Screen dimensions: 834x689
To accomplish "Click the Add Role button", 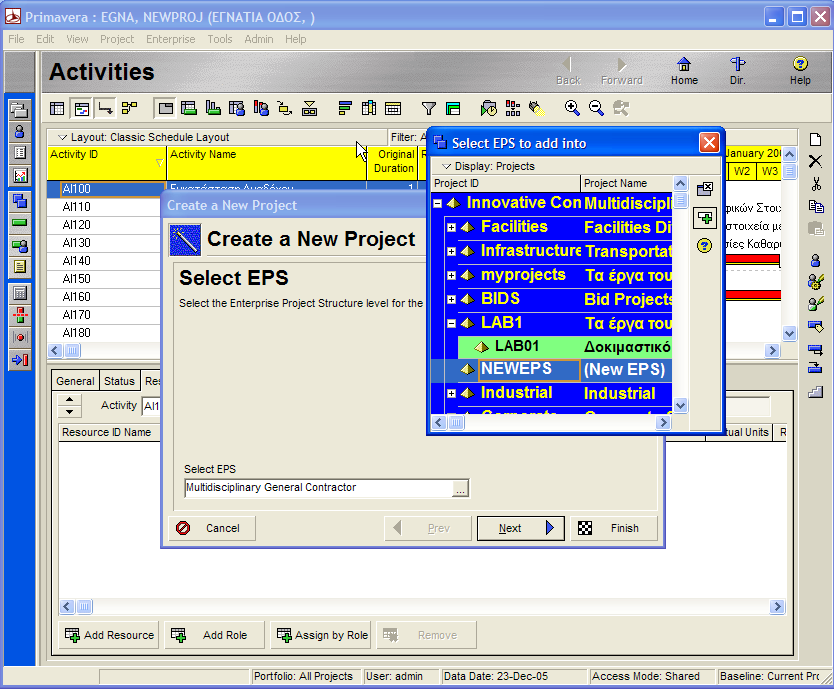I will pos(214,635).
